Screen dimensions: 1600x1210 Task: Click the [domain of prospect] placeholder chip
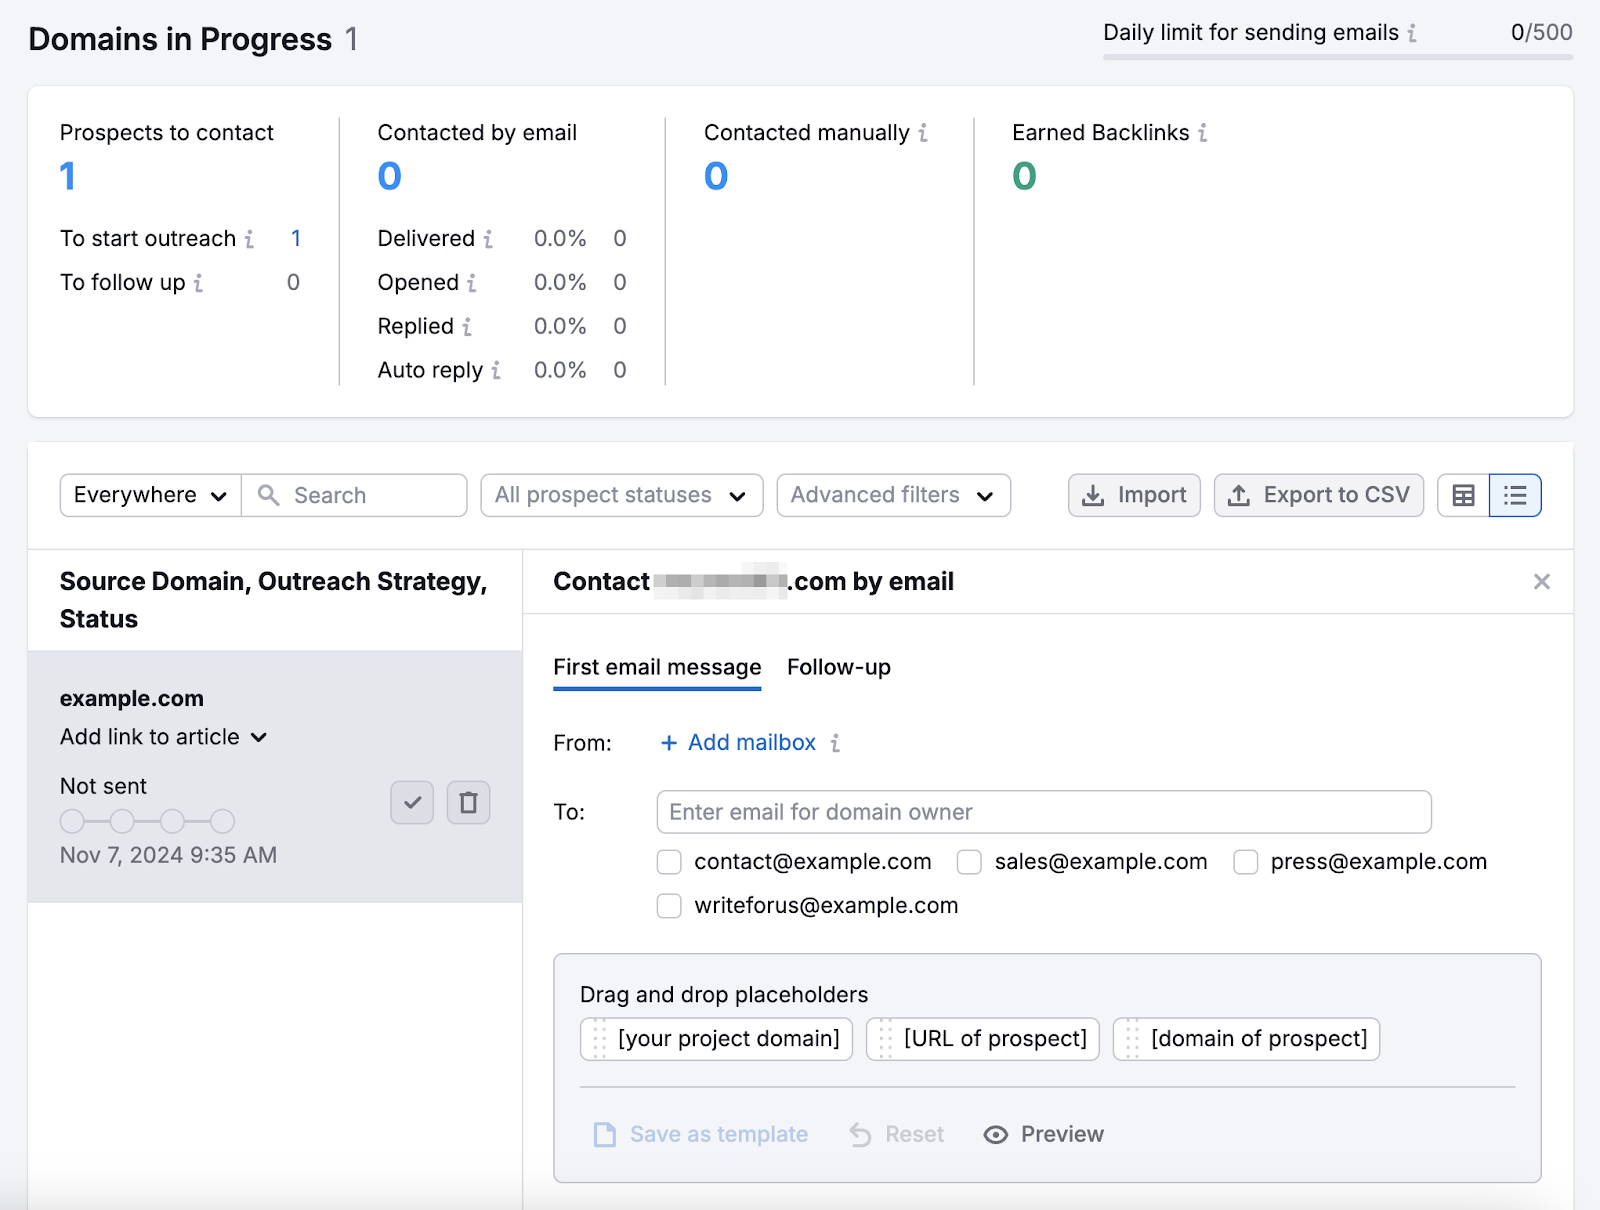coord(1247,1039)
